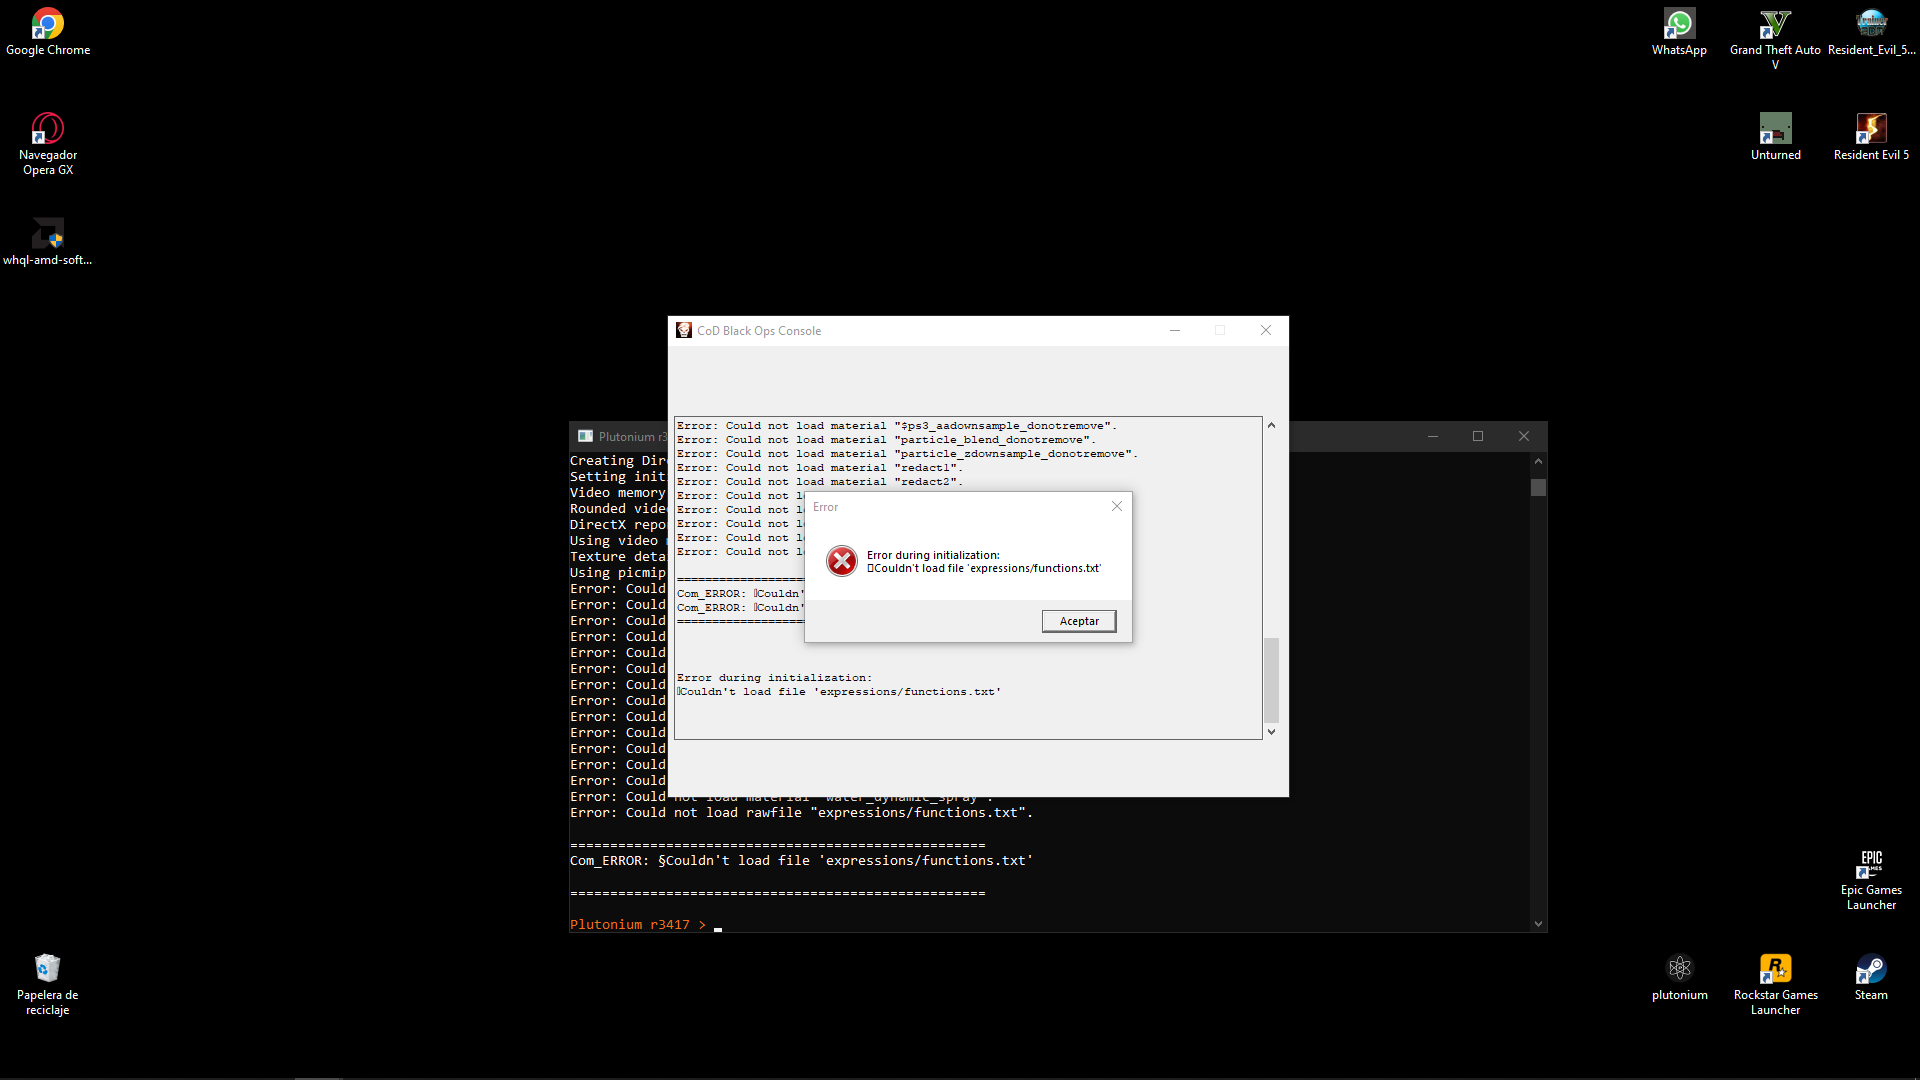Click "particle_zdownsample_donotremove" error line
This screenshot has height=1080, width=1920.
point(907,454)
